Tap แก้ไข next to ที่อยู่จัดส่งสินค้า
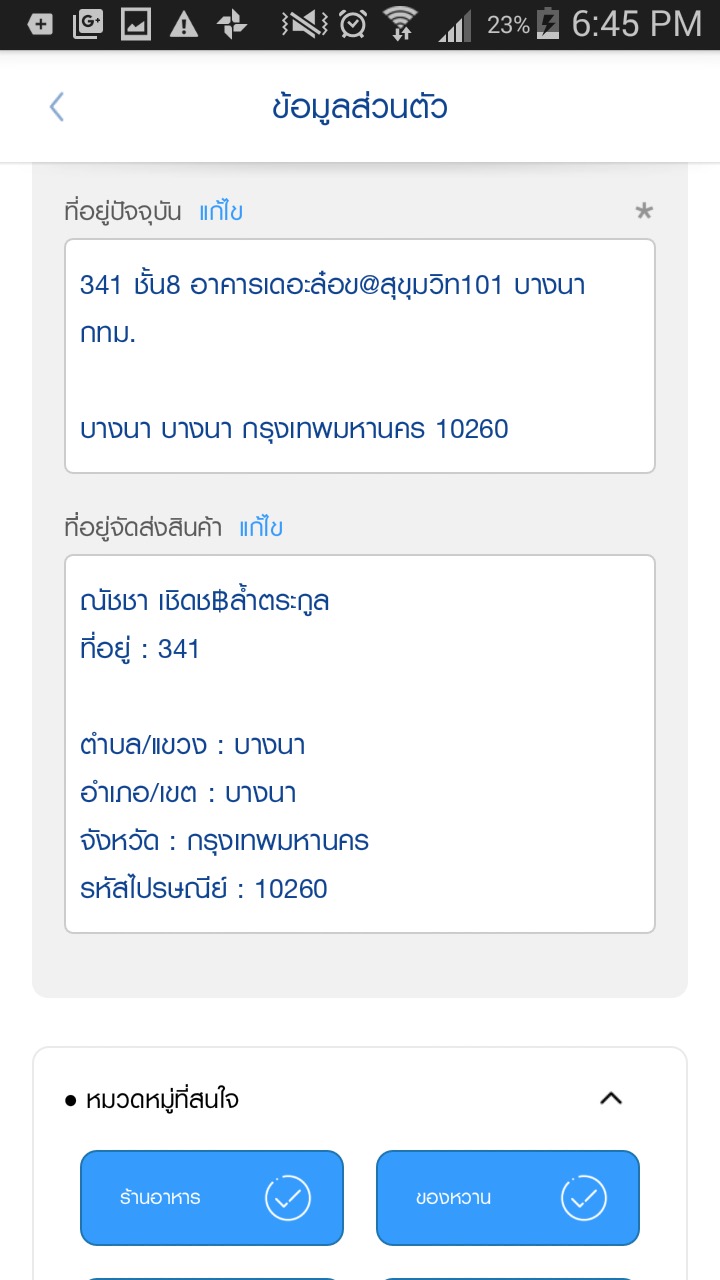The height and width of the screenshot is (1280, 720). point(261,528)
